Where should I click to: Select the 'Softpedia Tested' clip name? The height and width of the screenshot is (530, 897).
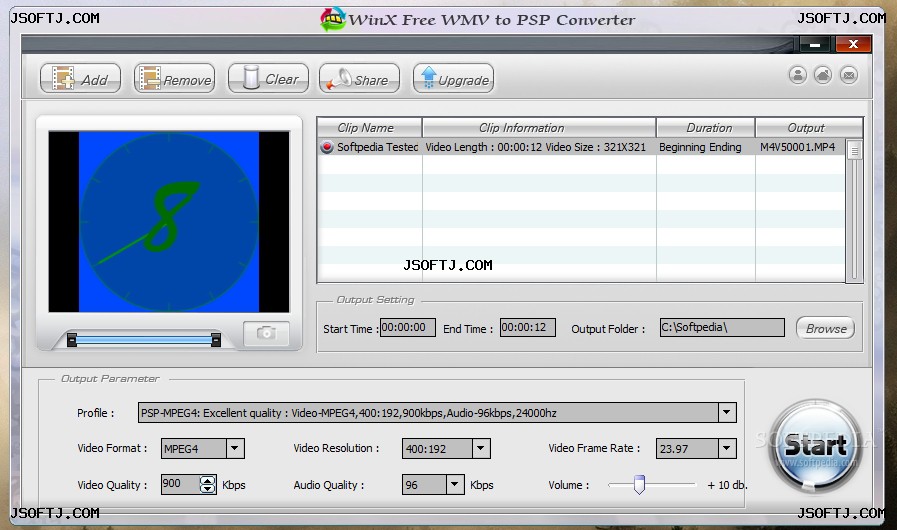(378, 147)
